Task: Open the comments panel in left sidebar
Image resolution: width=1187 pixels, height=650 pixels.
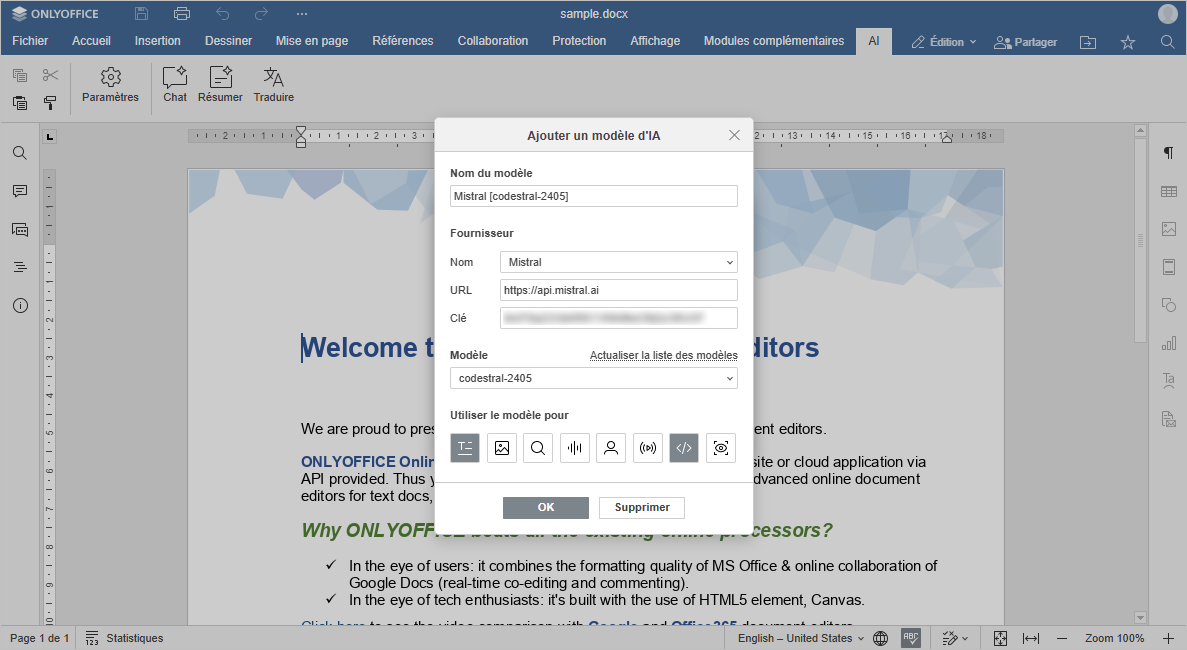Action: click(20, 191)
